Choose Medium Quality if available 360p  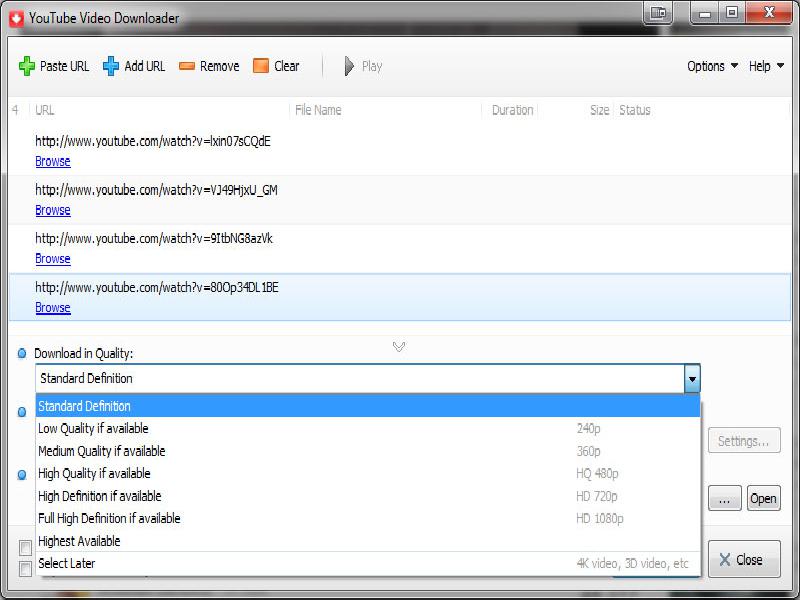click(x=367, y=451)
